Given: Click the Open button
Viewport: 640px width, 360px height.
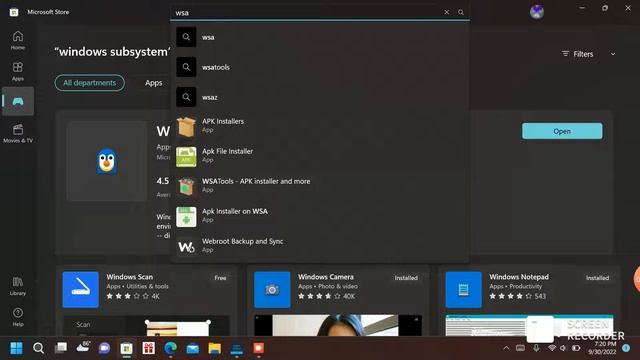Looking at the screenshot, I should click(562, 131).
